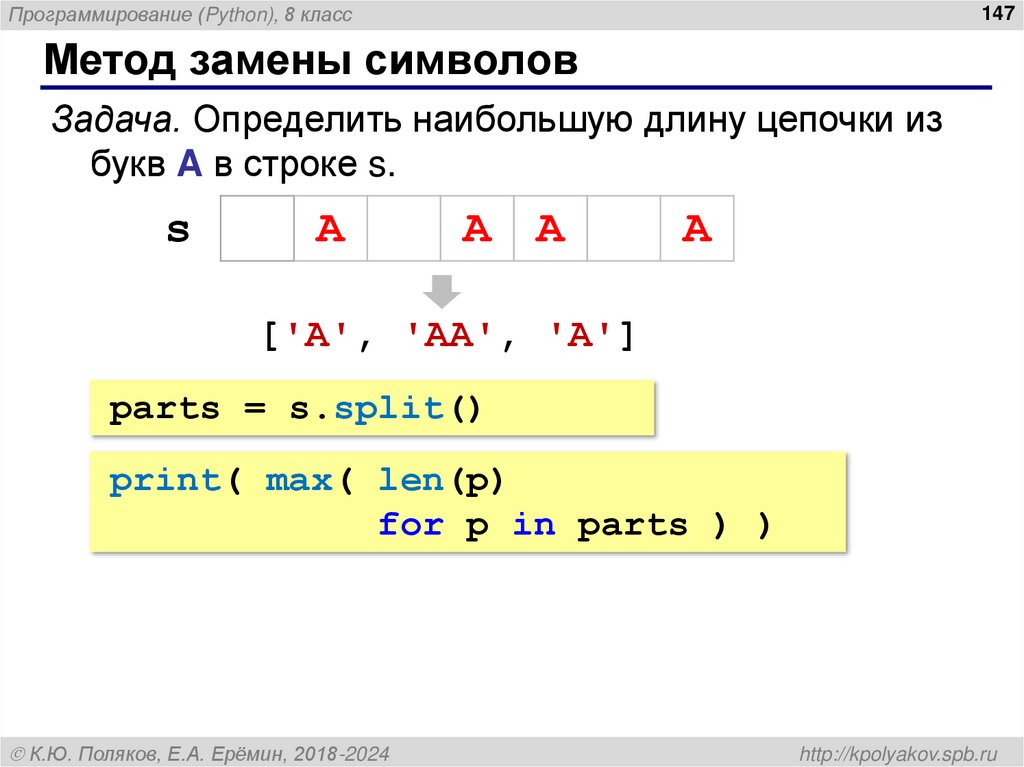1024x767 pixels.
Task: Select the yellow 'parts = s.split()' code box
Action: click(370, 407)
